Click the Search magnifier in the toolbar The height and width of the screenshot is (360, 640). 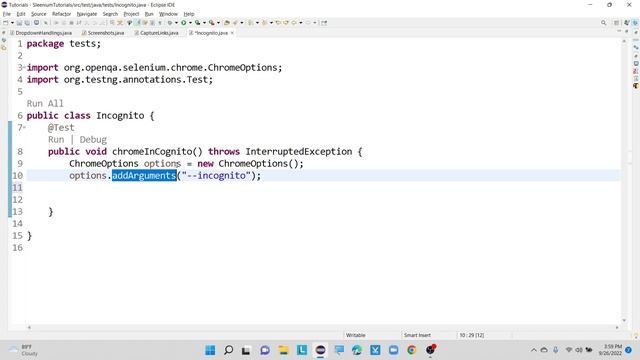click(x=603, y=23)
